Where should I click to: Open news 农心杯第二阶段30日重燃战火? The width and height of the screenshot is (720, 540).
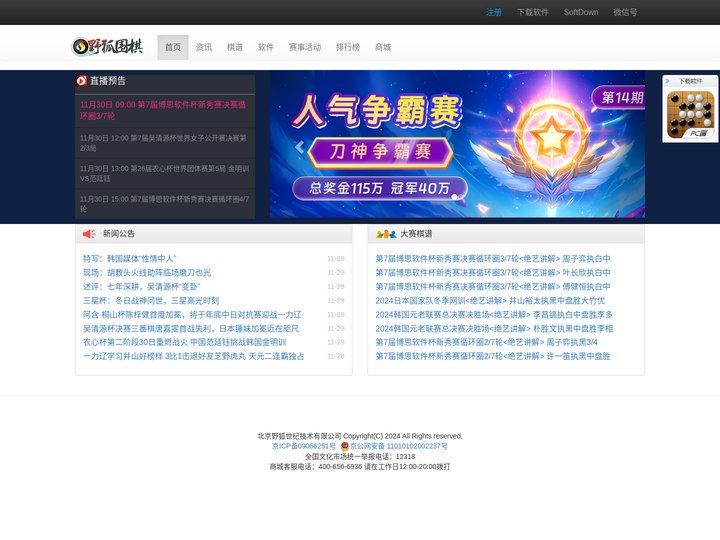pyautogui.click(x=184, y=342)
